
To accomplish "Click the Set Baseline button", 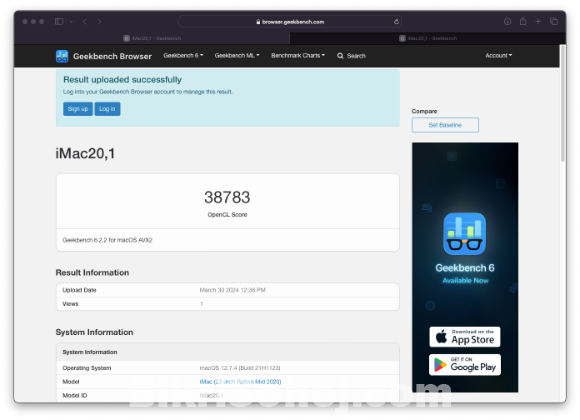I will click(445, 125).
